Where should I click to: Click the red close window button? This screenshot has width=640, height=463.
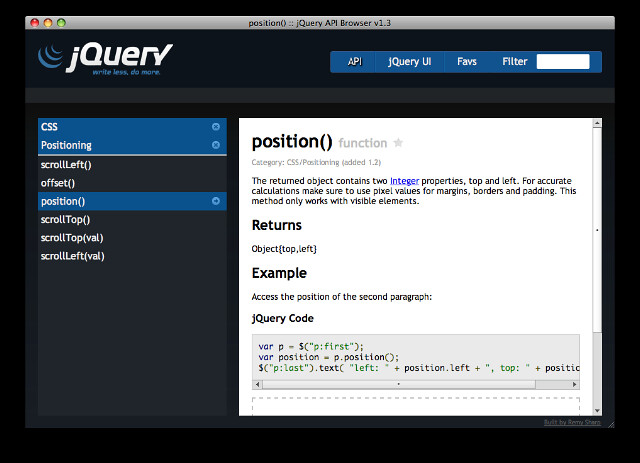coord(35,23)
